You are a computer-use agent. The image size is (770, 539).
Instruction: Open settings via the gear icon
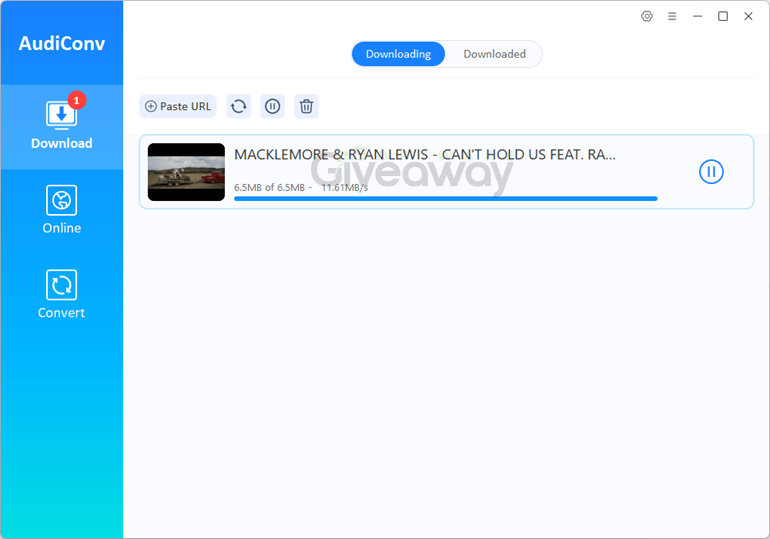tap(647, 16)
